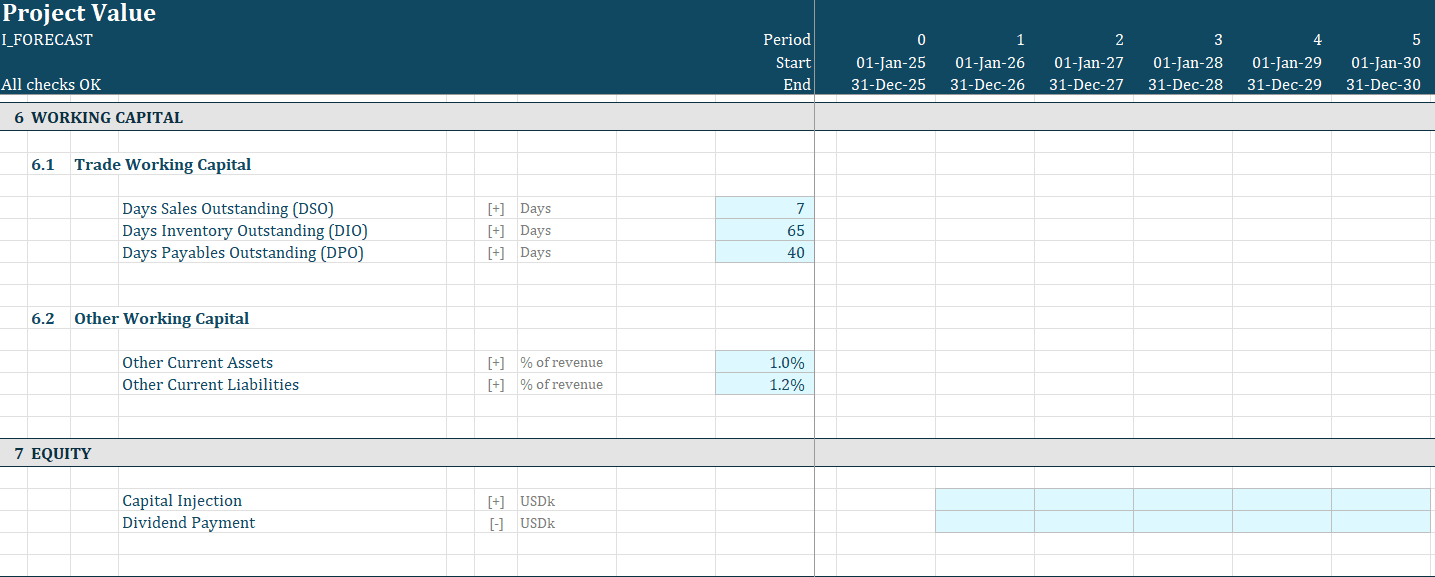Select the Other Current Assets 1.0% cell
The height and width of the screenshot is (577, 1435).
coord(765,362)
